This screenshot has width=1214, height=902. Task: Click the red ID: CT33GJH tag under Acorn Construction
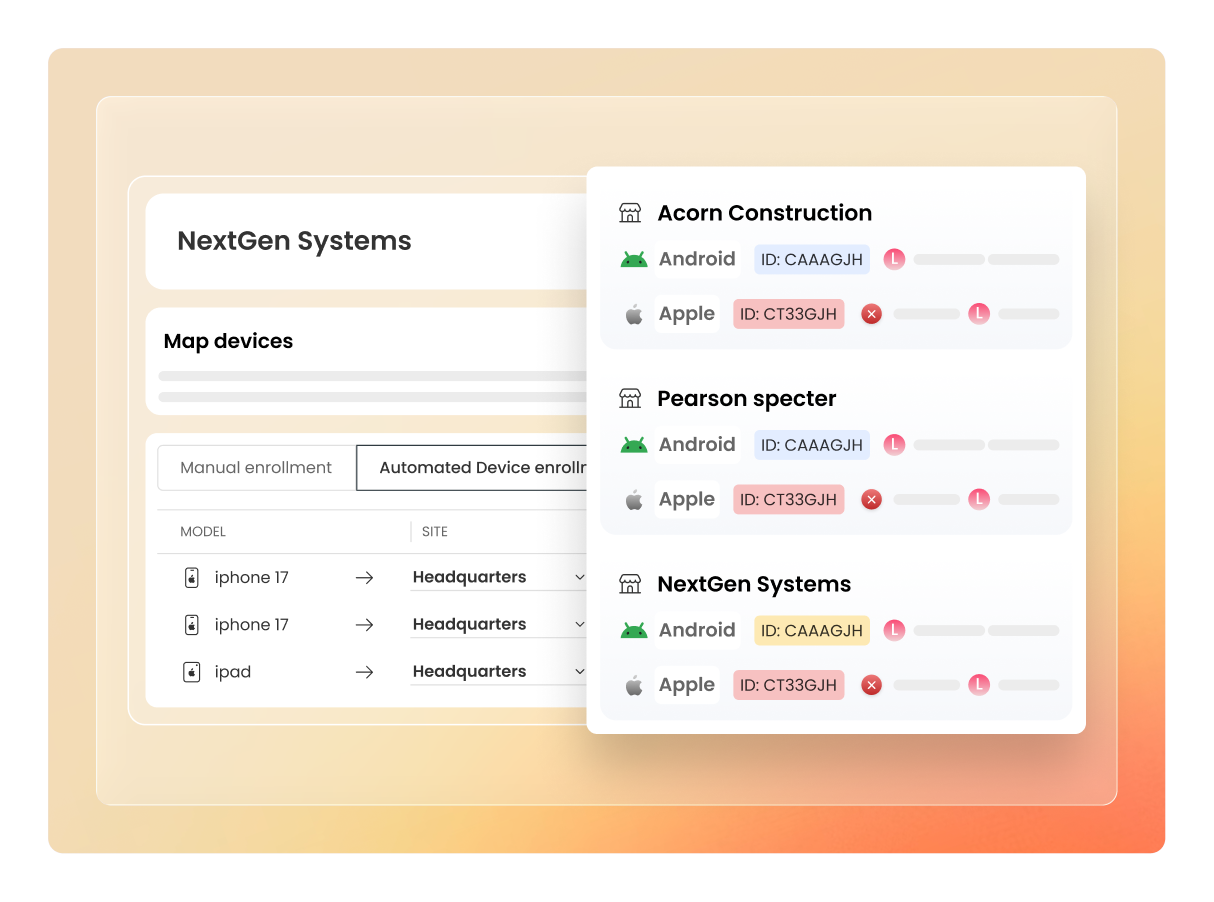coord(788,314)
